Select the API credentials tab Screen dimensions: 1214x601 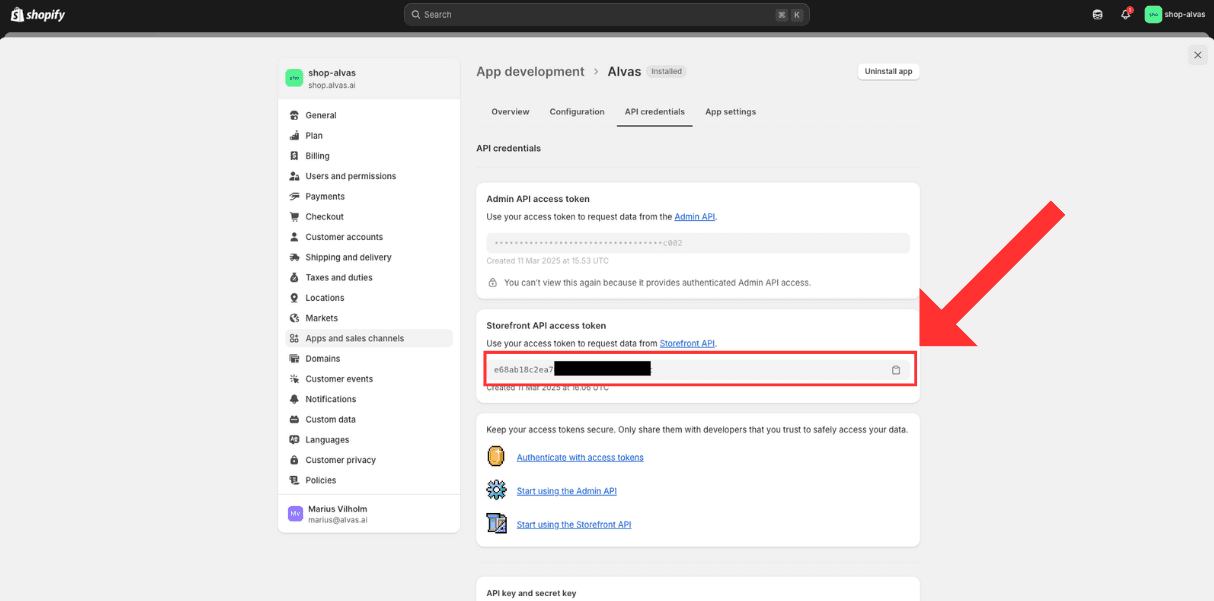[x=655, y=112]
